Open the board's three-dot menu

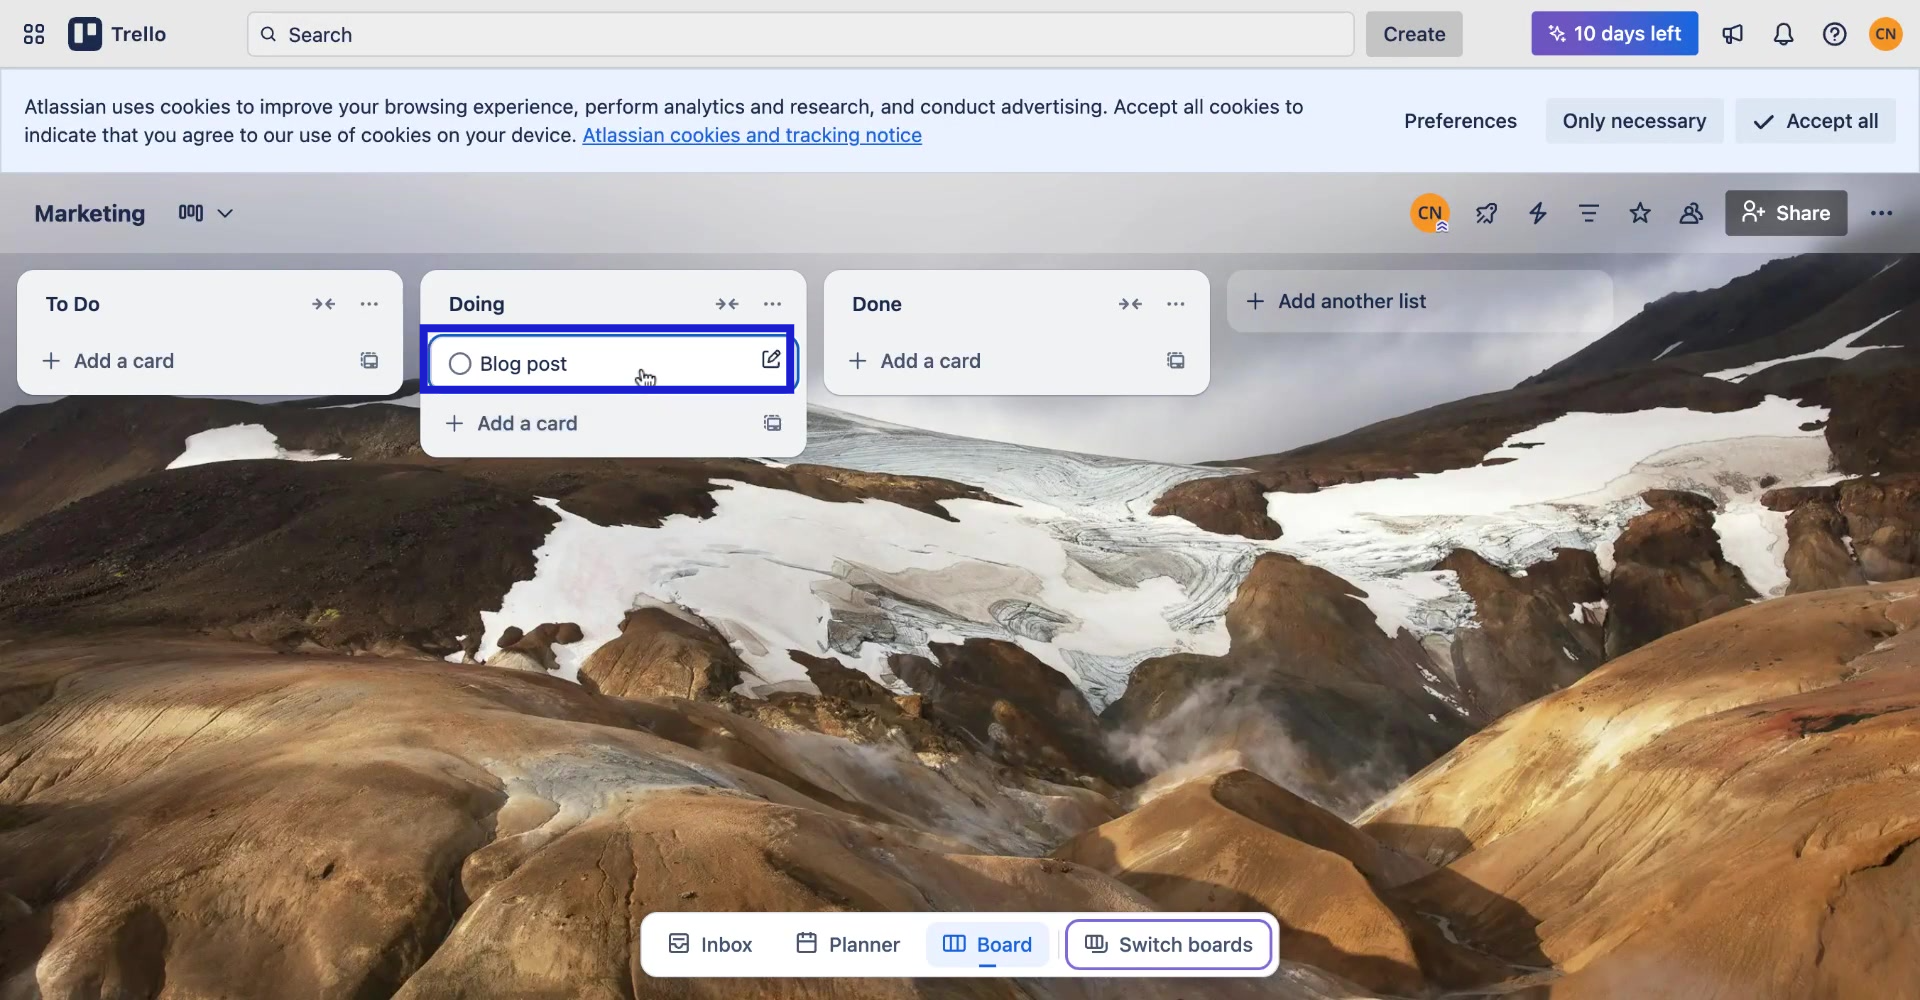click(x=1882, y=213)
